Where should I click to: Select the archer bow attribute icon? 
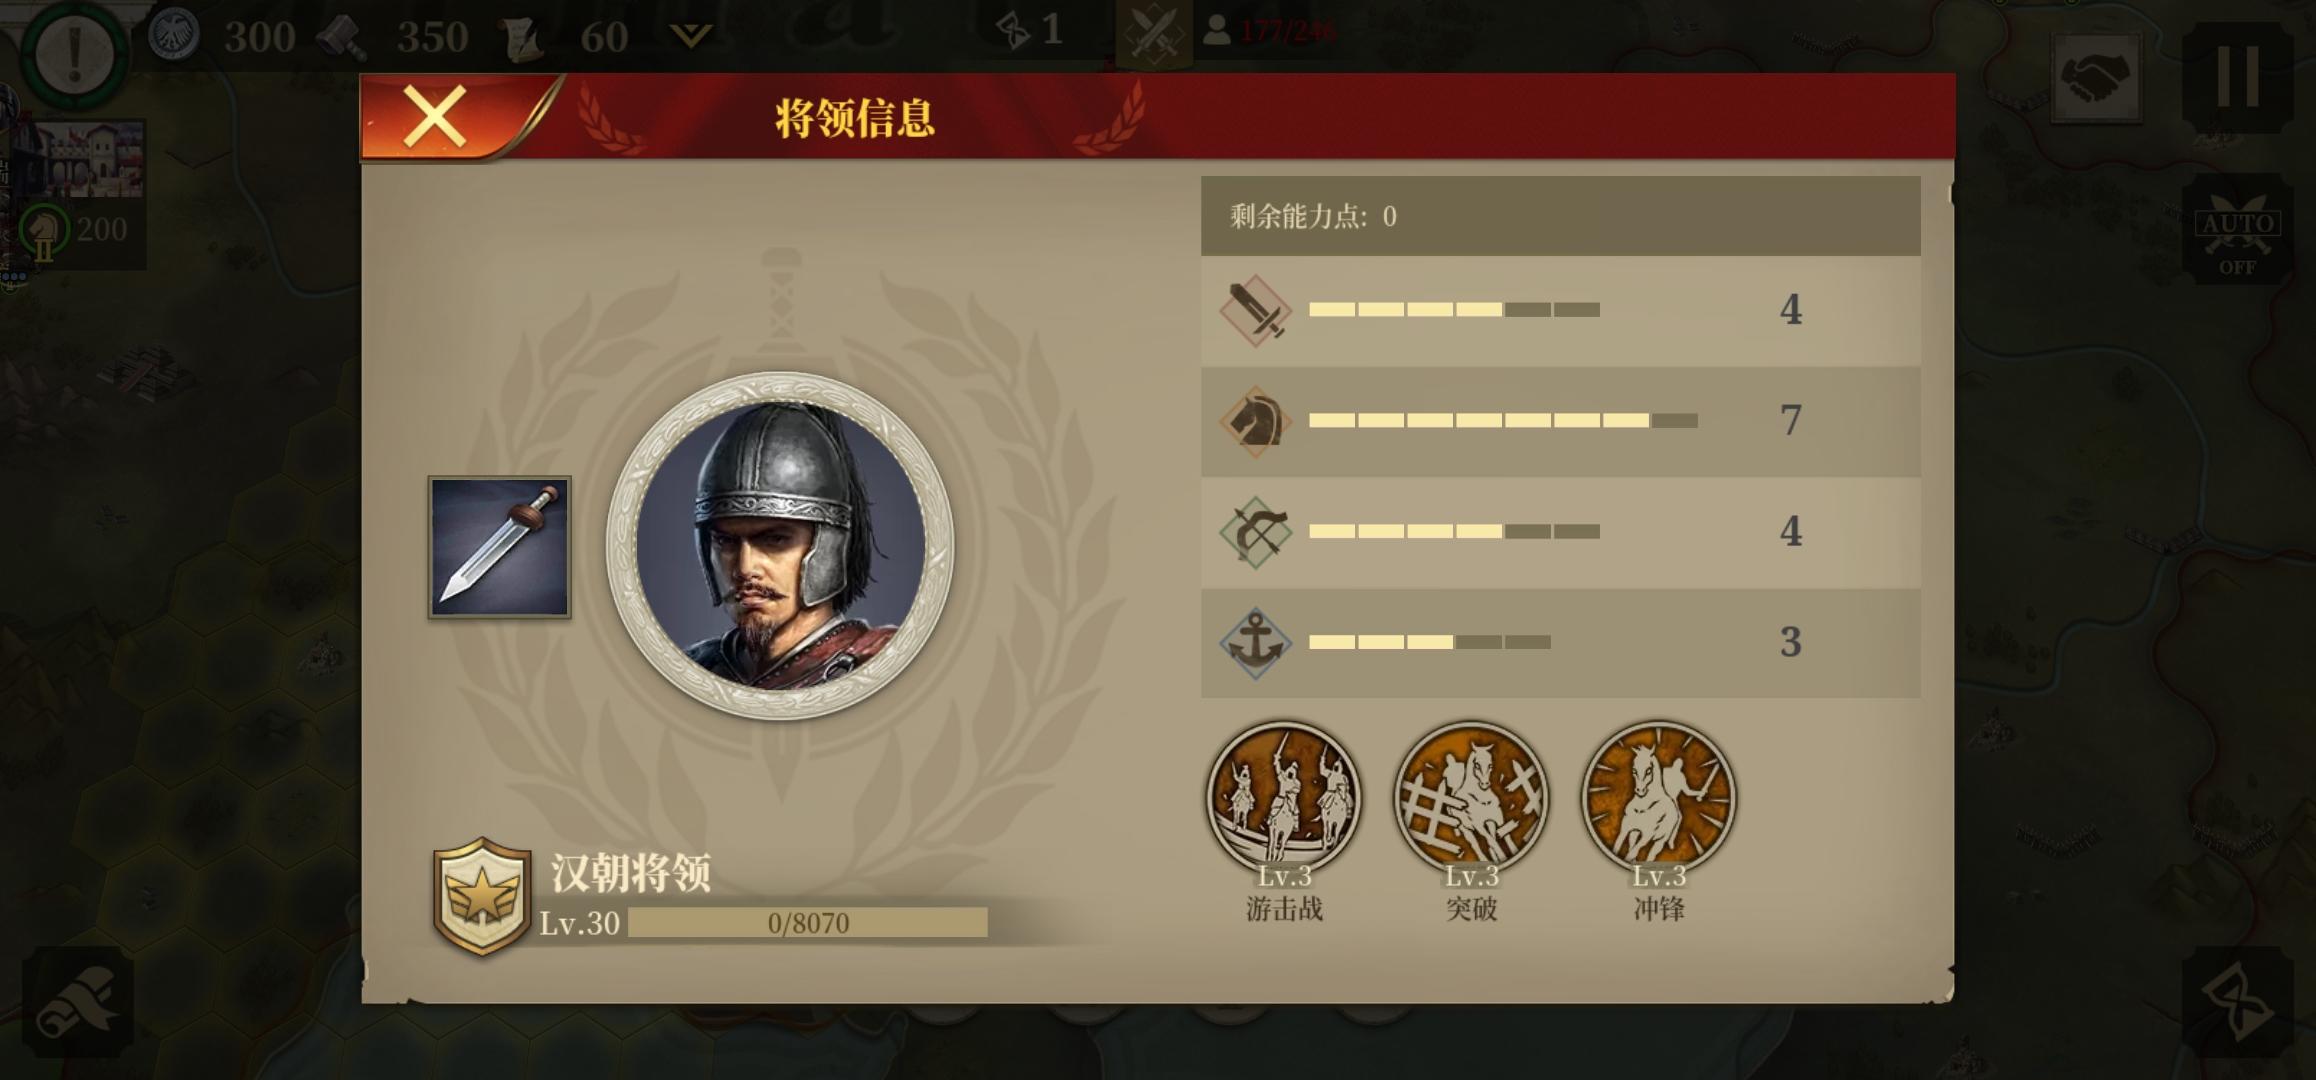[x=1255, y=533]
